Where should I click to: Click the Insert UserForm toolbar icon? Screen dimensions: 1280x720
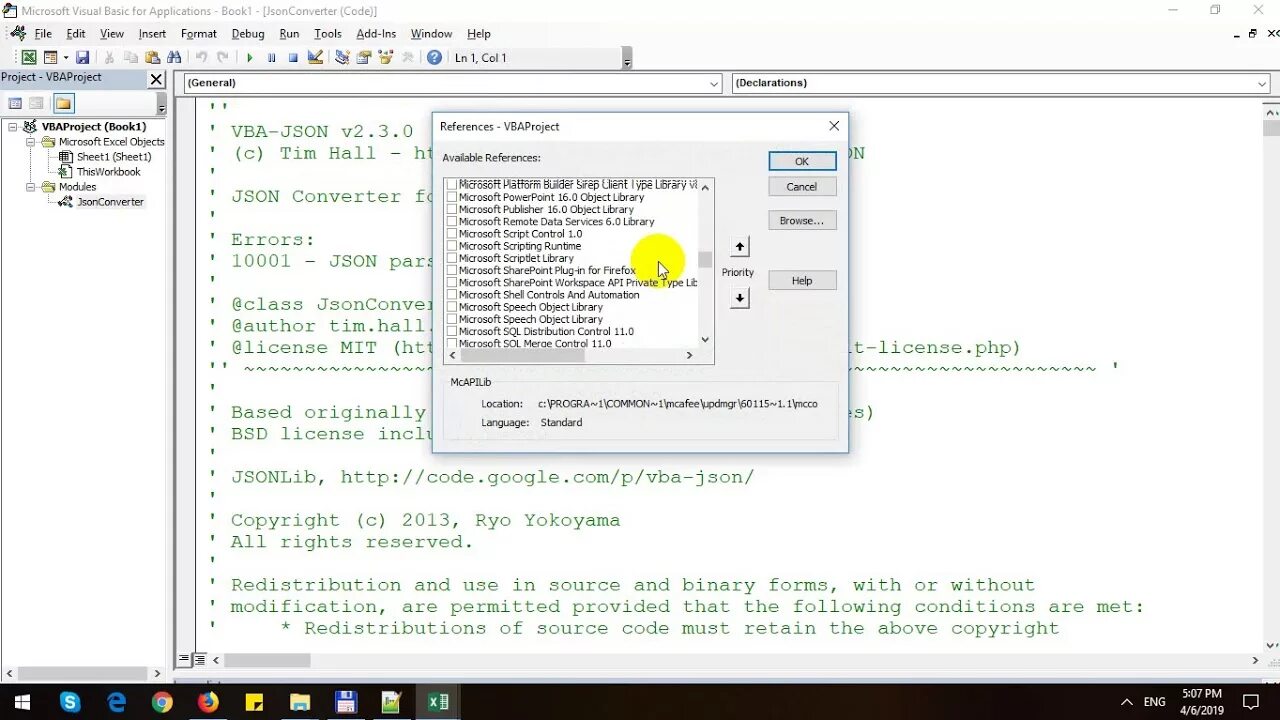50,58
